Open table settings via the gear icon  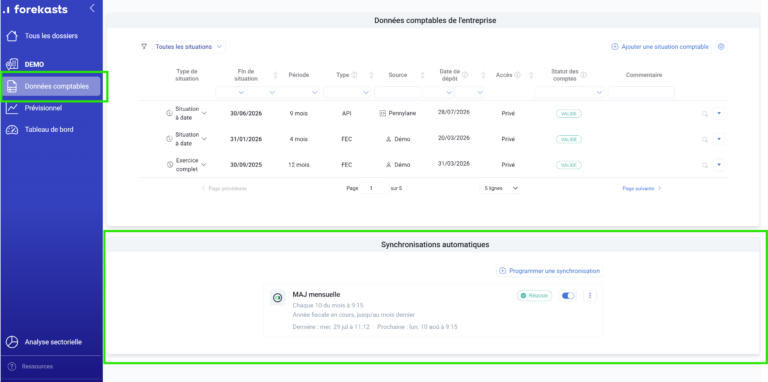721,47
